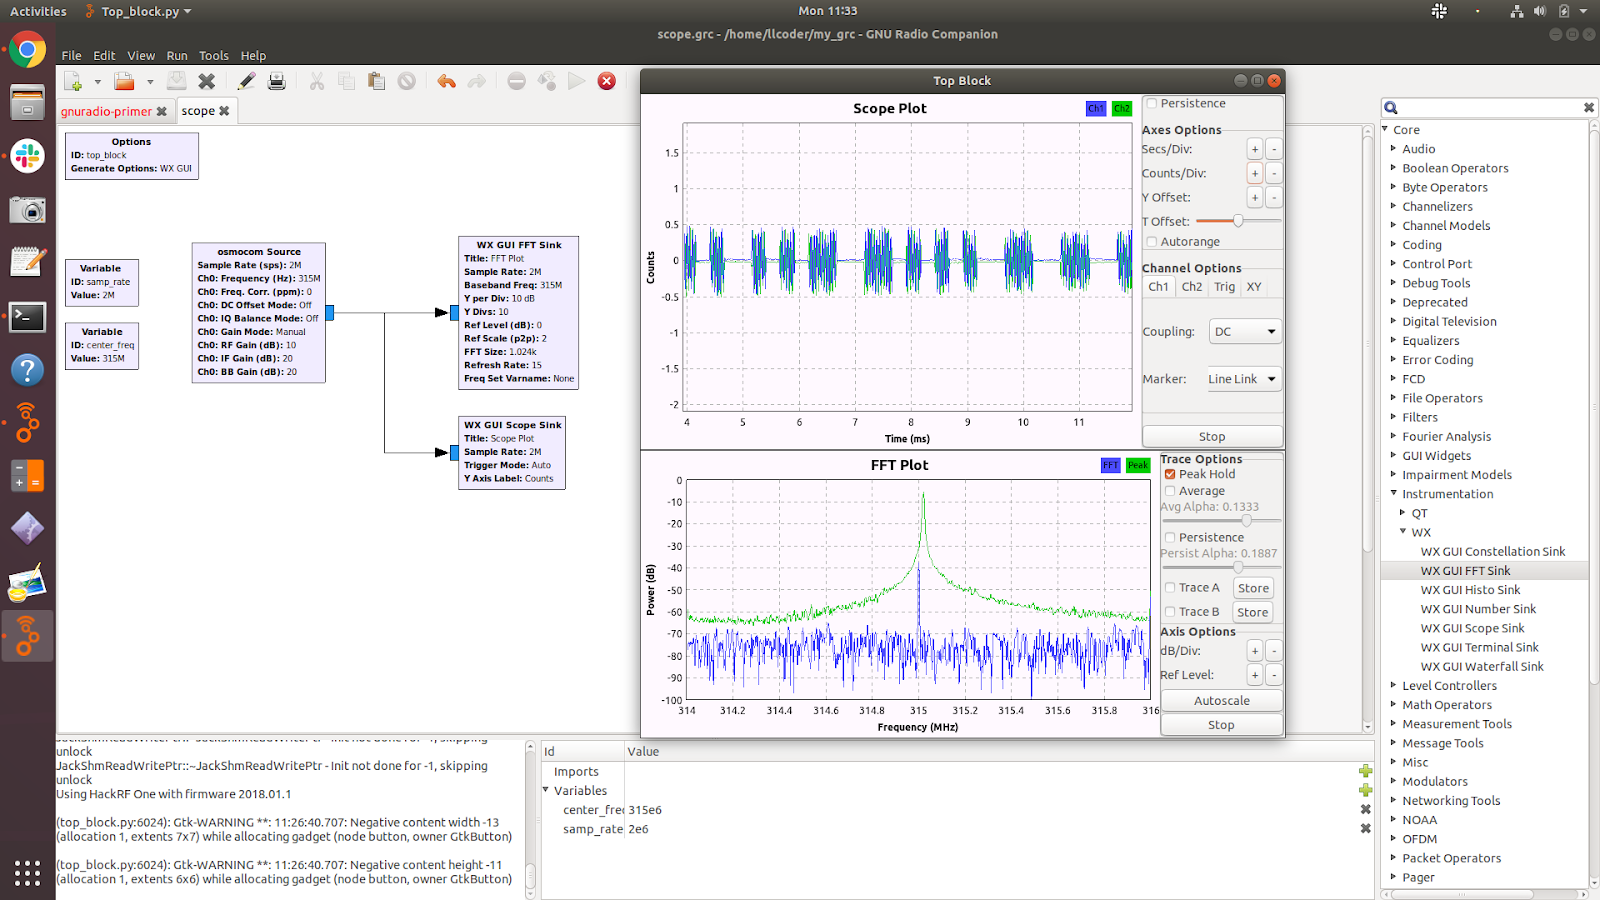This screenshot has width=1600, height=900.
Task: Enable Autorange in Axes Options
Action: [1152, 242]
